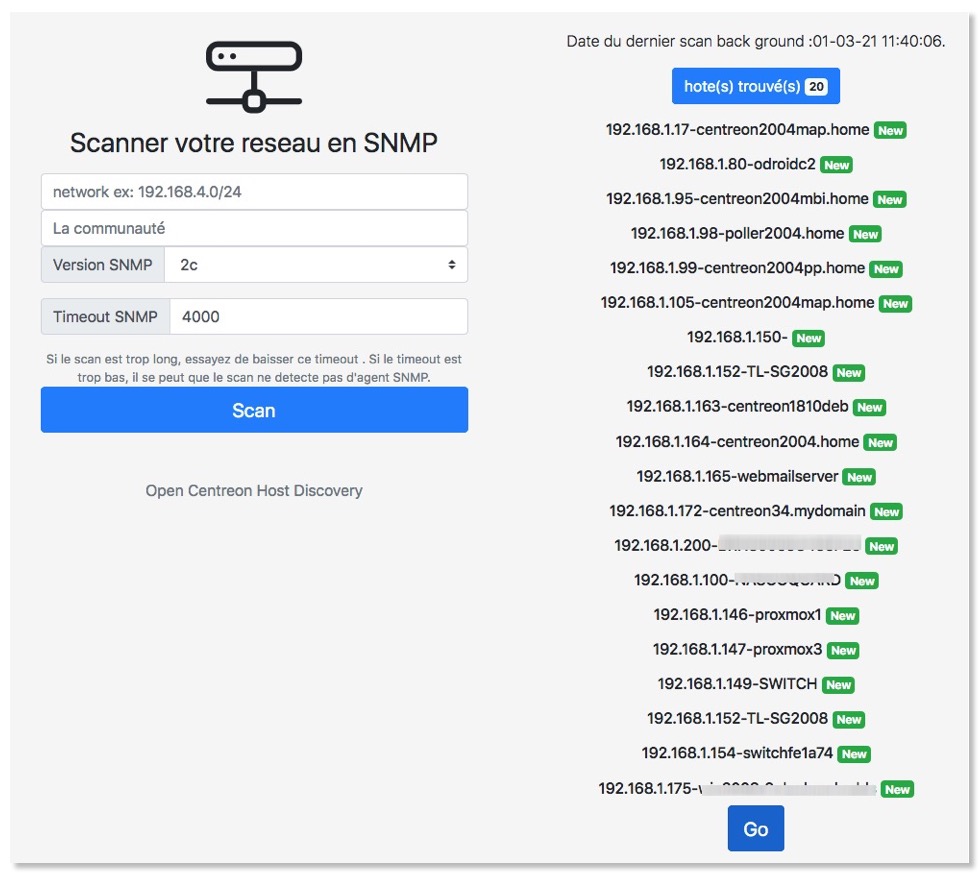Click New badge beside SWITCH host
This screenshot has height=873, width=979.
[x=838, y=685]
